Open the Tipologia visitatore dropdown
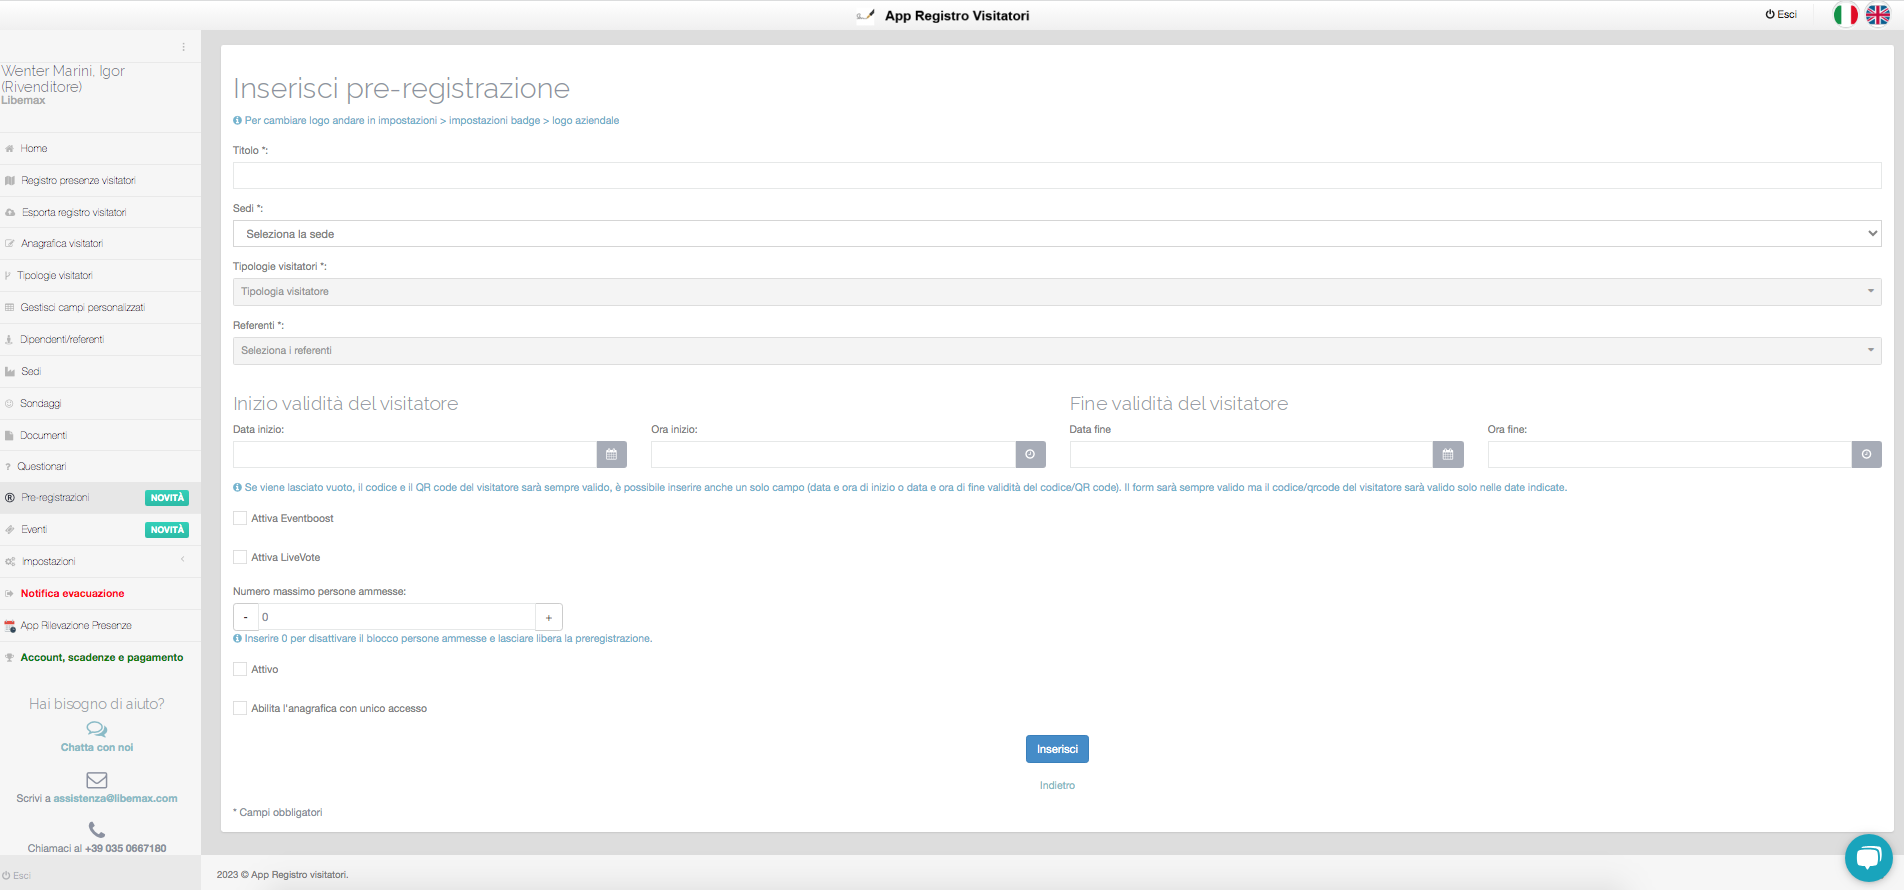1904x890 pixels. coord(1057,292)
